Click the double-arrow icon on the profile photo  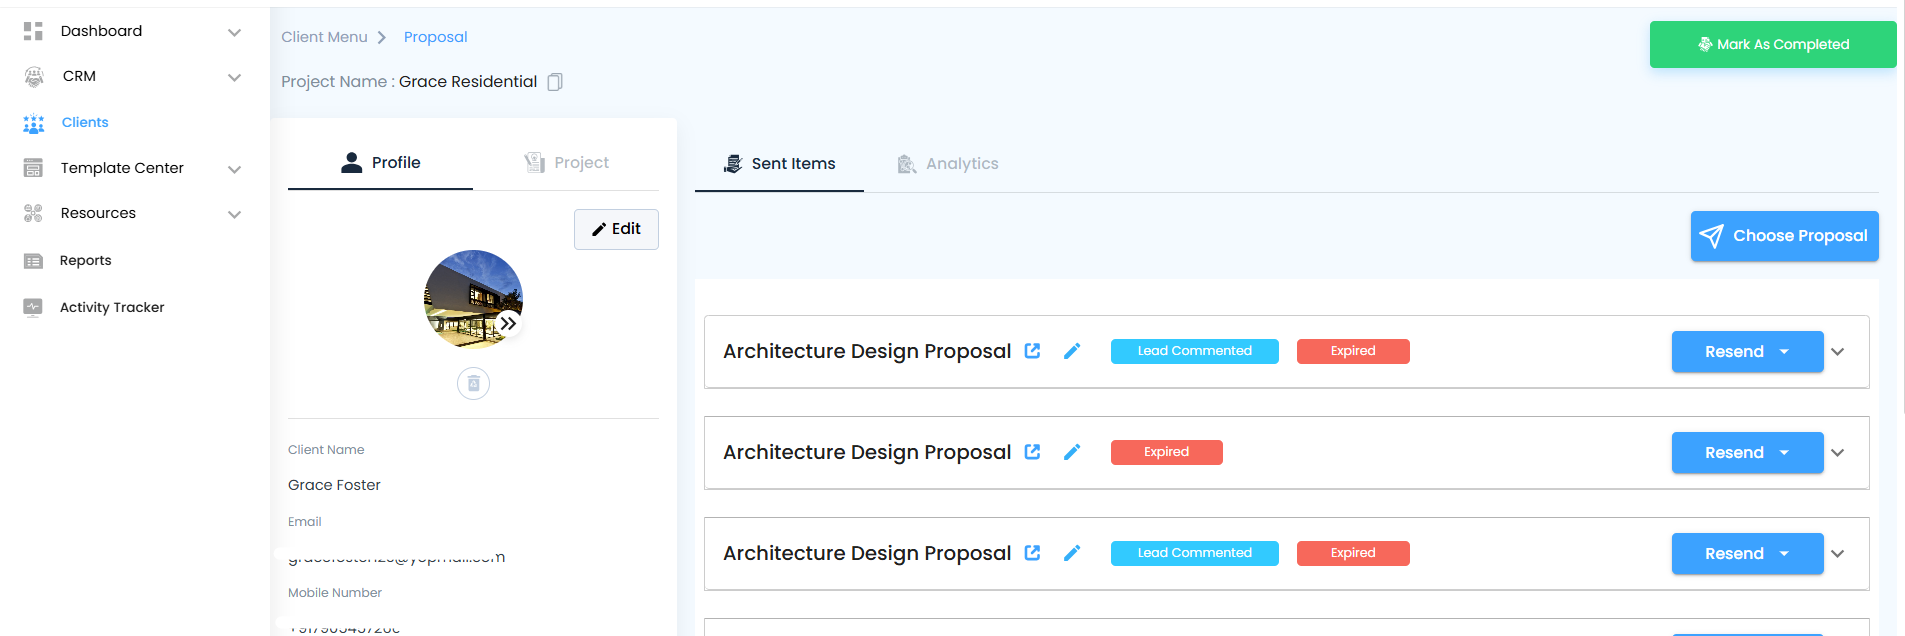point(509,323)
